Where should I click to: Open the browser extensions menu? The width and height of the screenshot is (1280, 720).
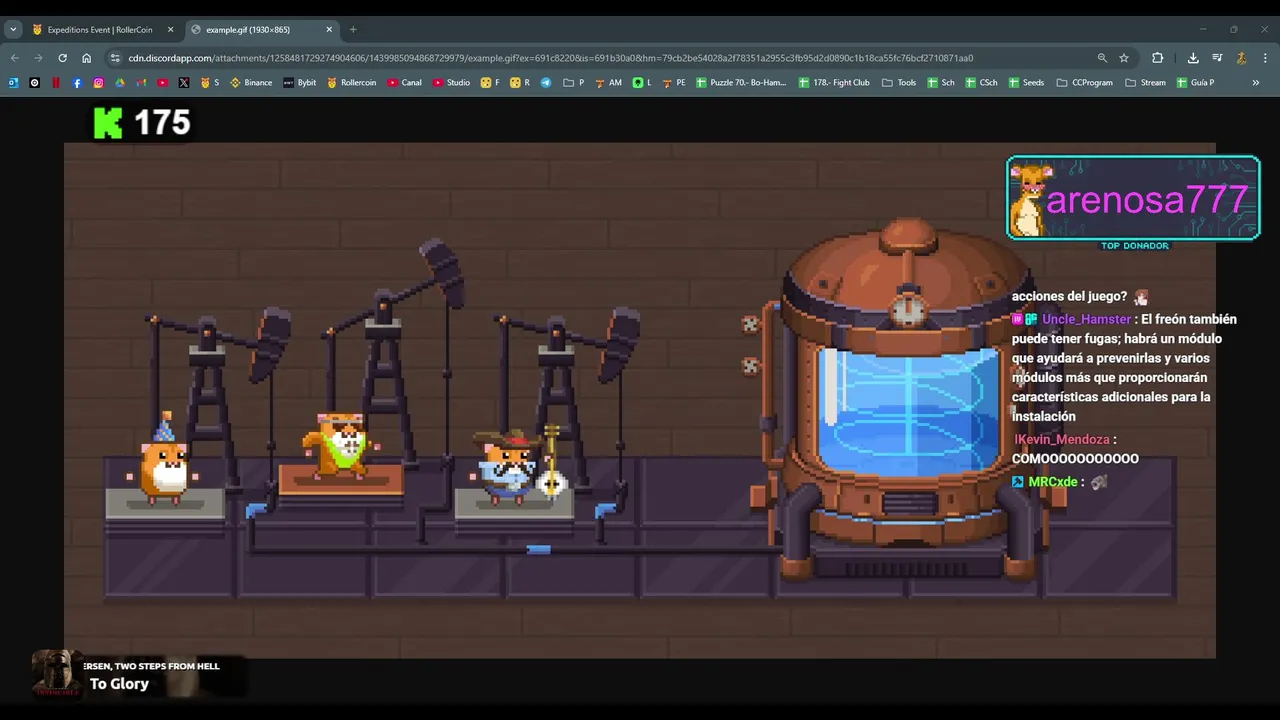click(x=1158, y=58)
